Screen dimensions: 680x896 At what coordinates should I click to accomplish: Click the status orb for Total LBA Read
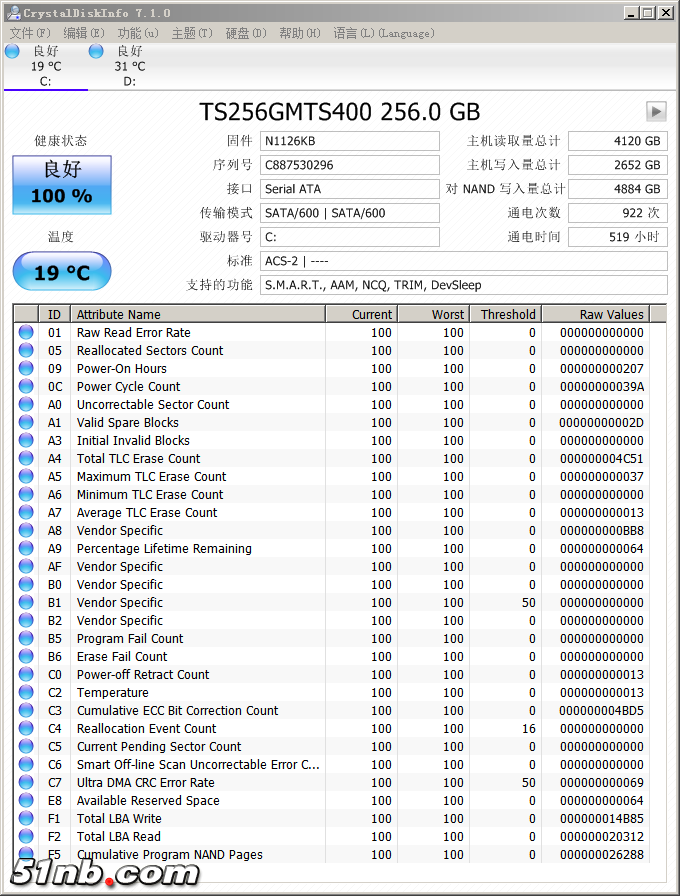point(26,836)
